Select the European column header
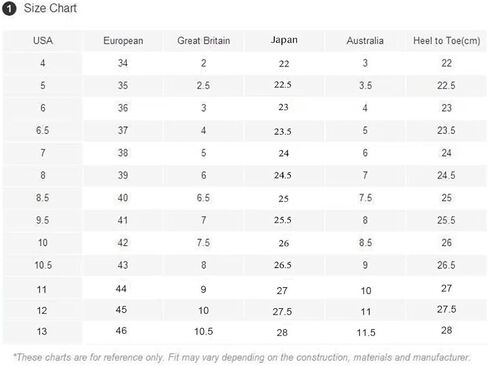This screenshot has width=488, height=366. [x=123, y=41]
